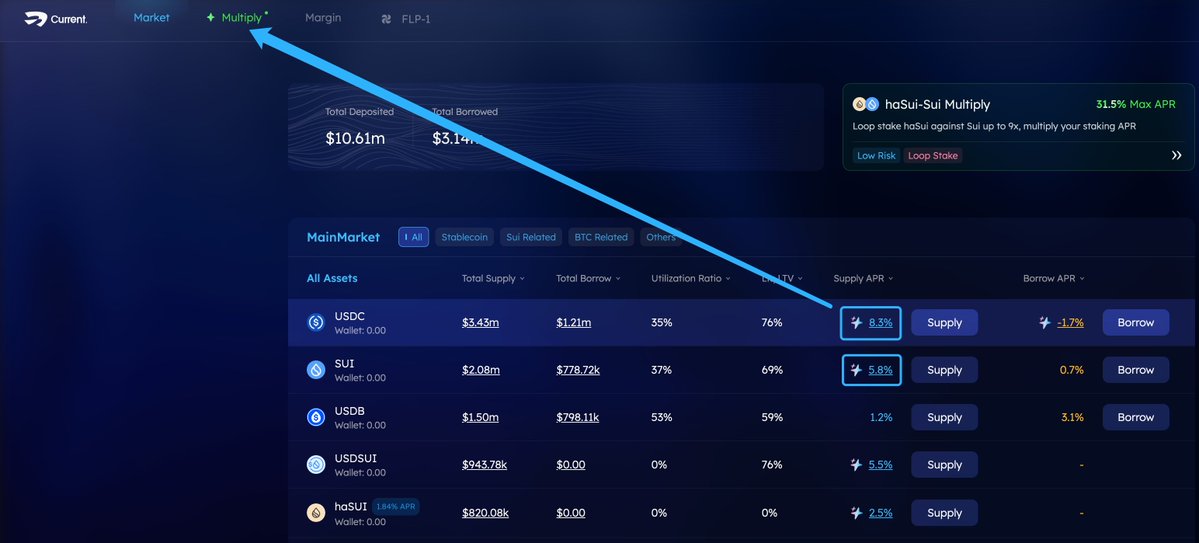1199x543 pixels.
Task: Click USDC total borrow $1.21m
Action: pos(574,323)
